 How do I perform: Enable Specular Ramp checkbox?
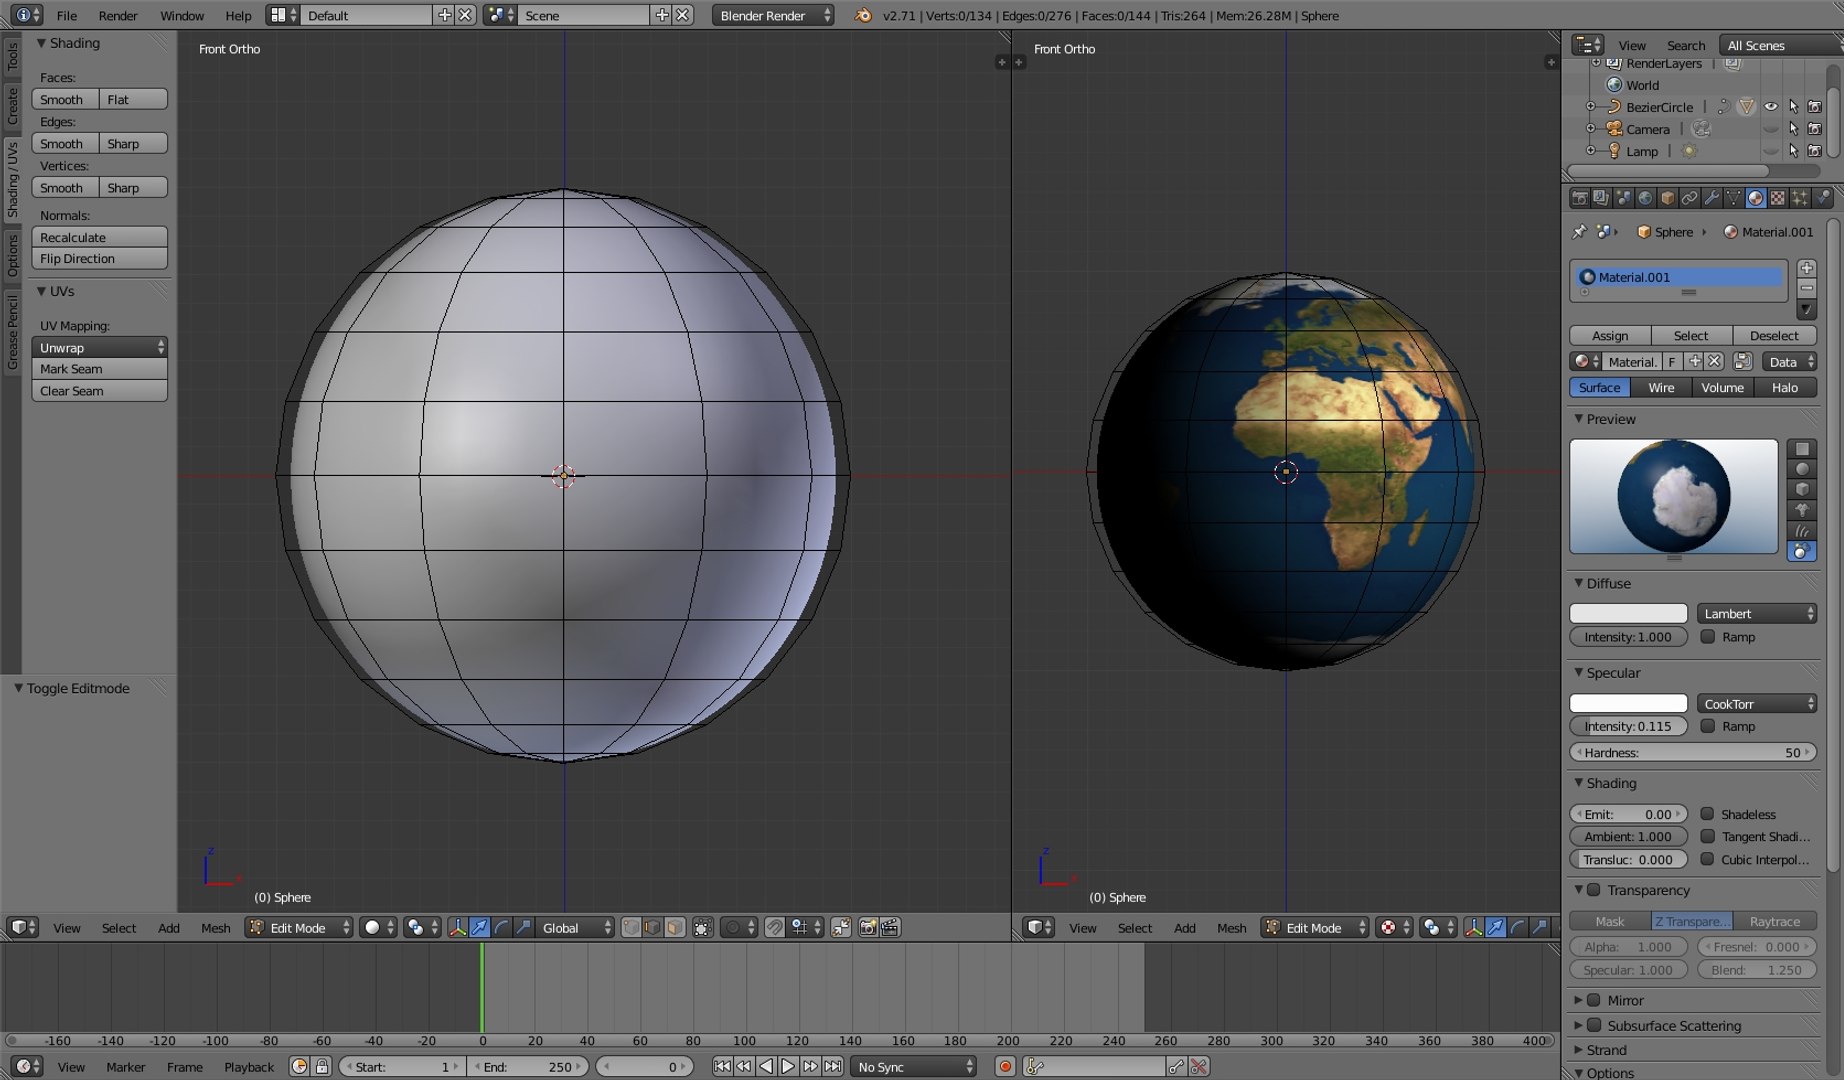click(1708, 726)
